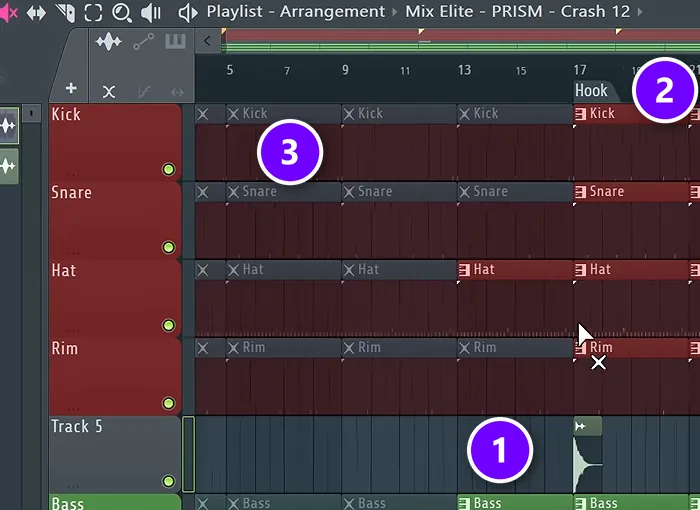Open the arrow after Crash 12 title
The width and height of the screenshot is (700, 510).
(640, 12)
